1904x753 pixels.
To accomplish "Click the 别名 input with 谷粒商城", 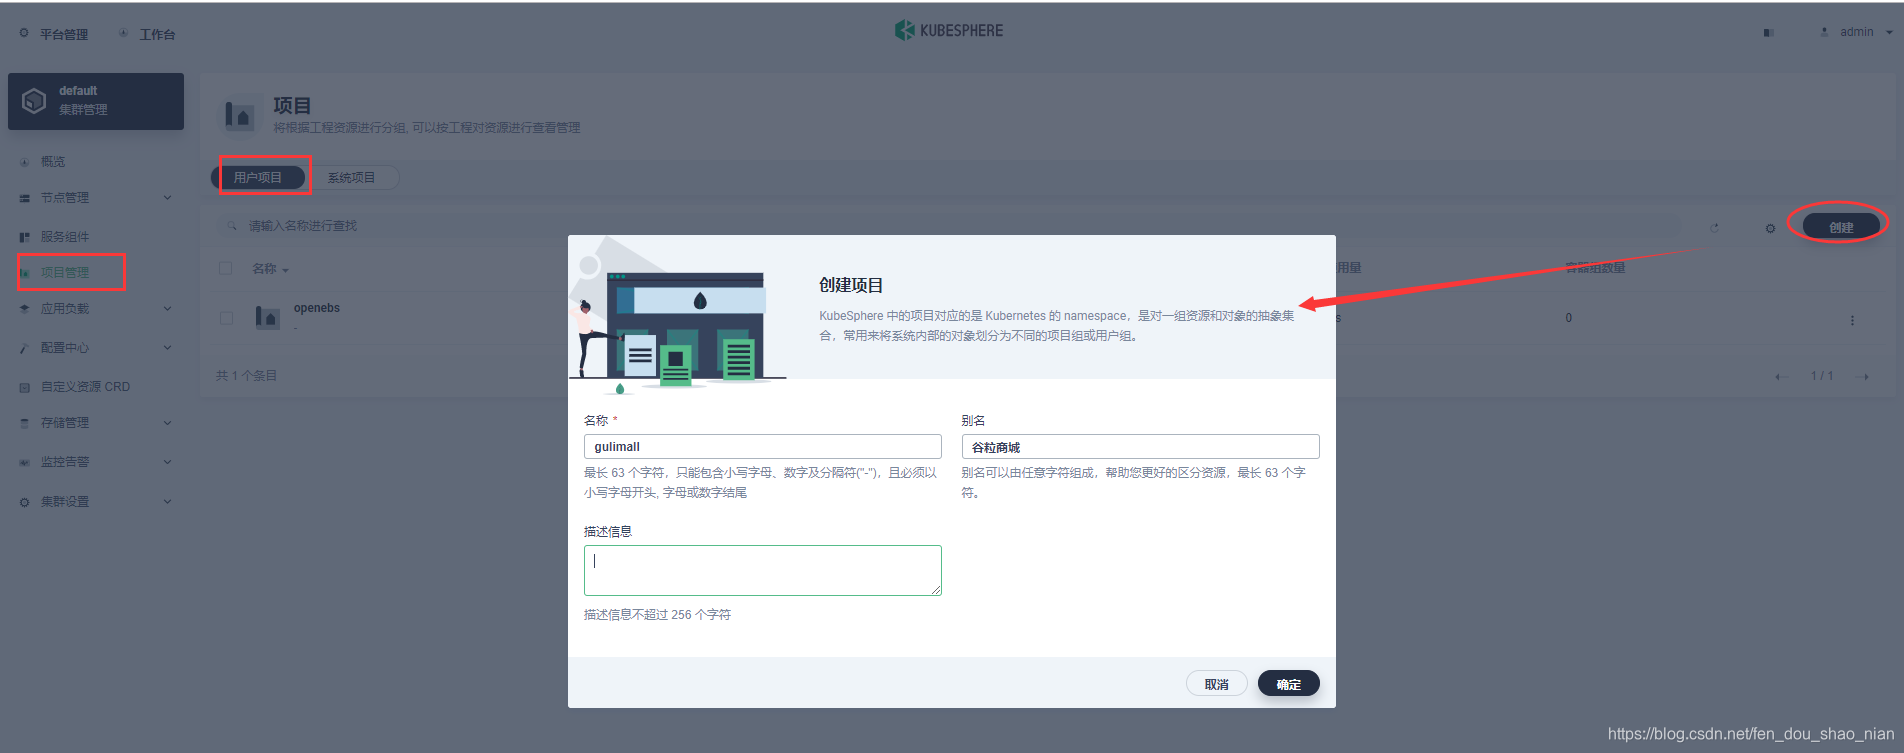I will pyautogui.click(x=1140, y=446).
